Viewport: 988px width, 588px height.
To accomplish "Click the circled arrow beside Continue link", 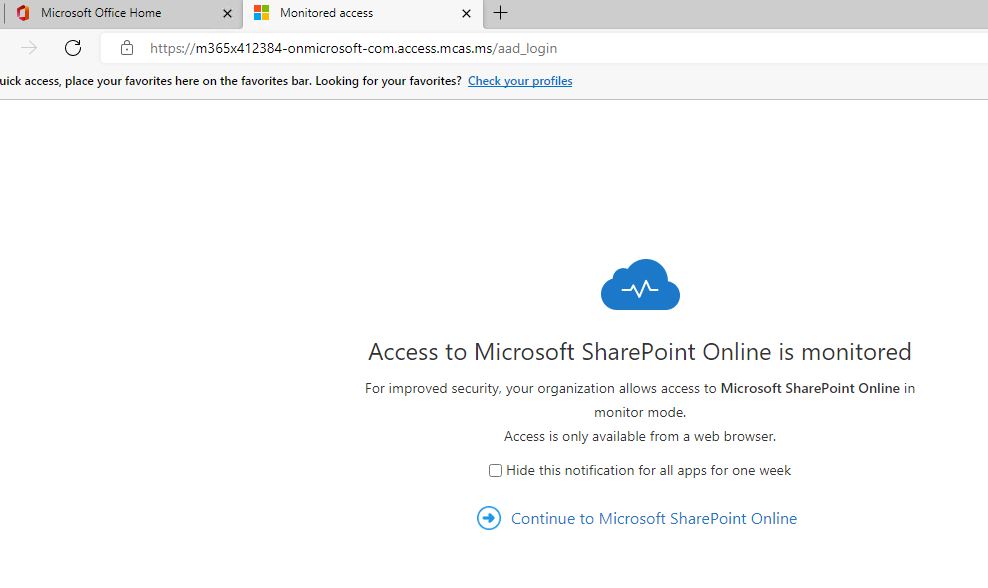I will [488, 518].
